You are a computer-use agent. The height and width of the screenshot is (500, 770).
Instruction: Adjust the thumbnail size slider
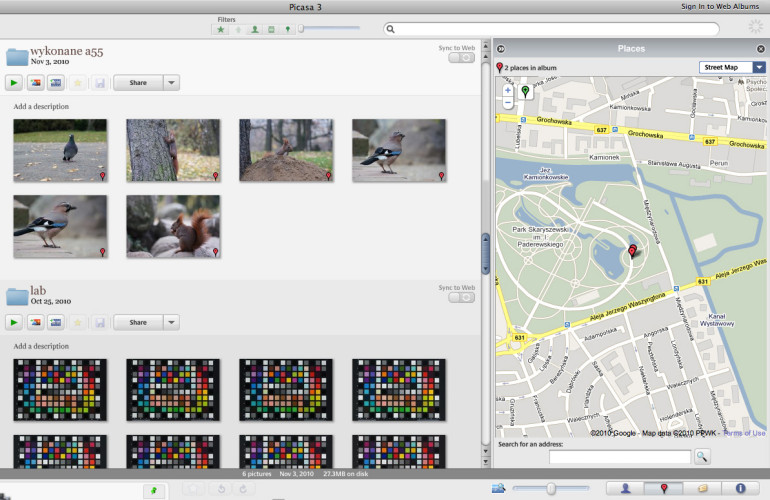click(550, 488)
